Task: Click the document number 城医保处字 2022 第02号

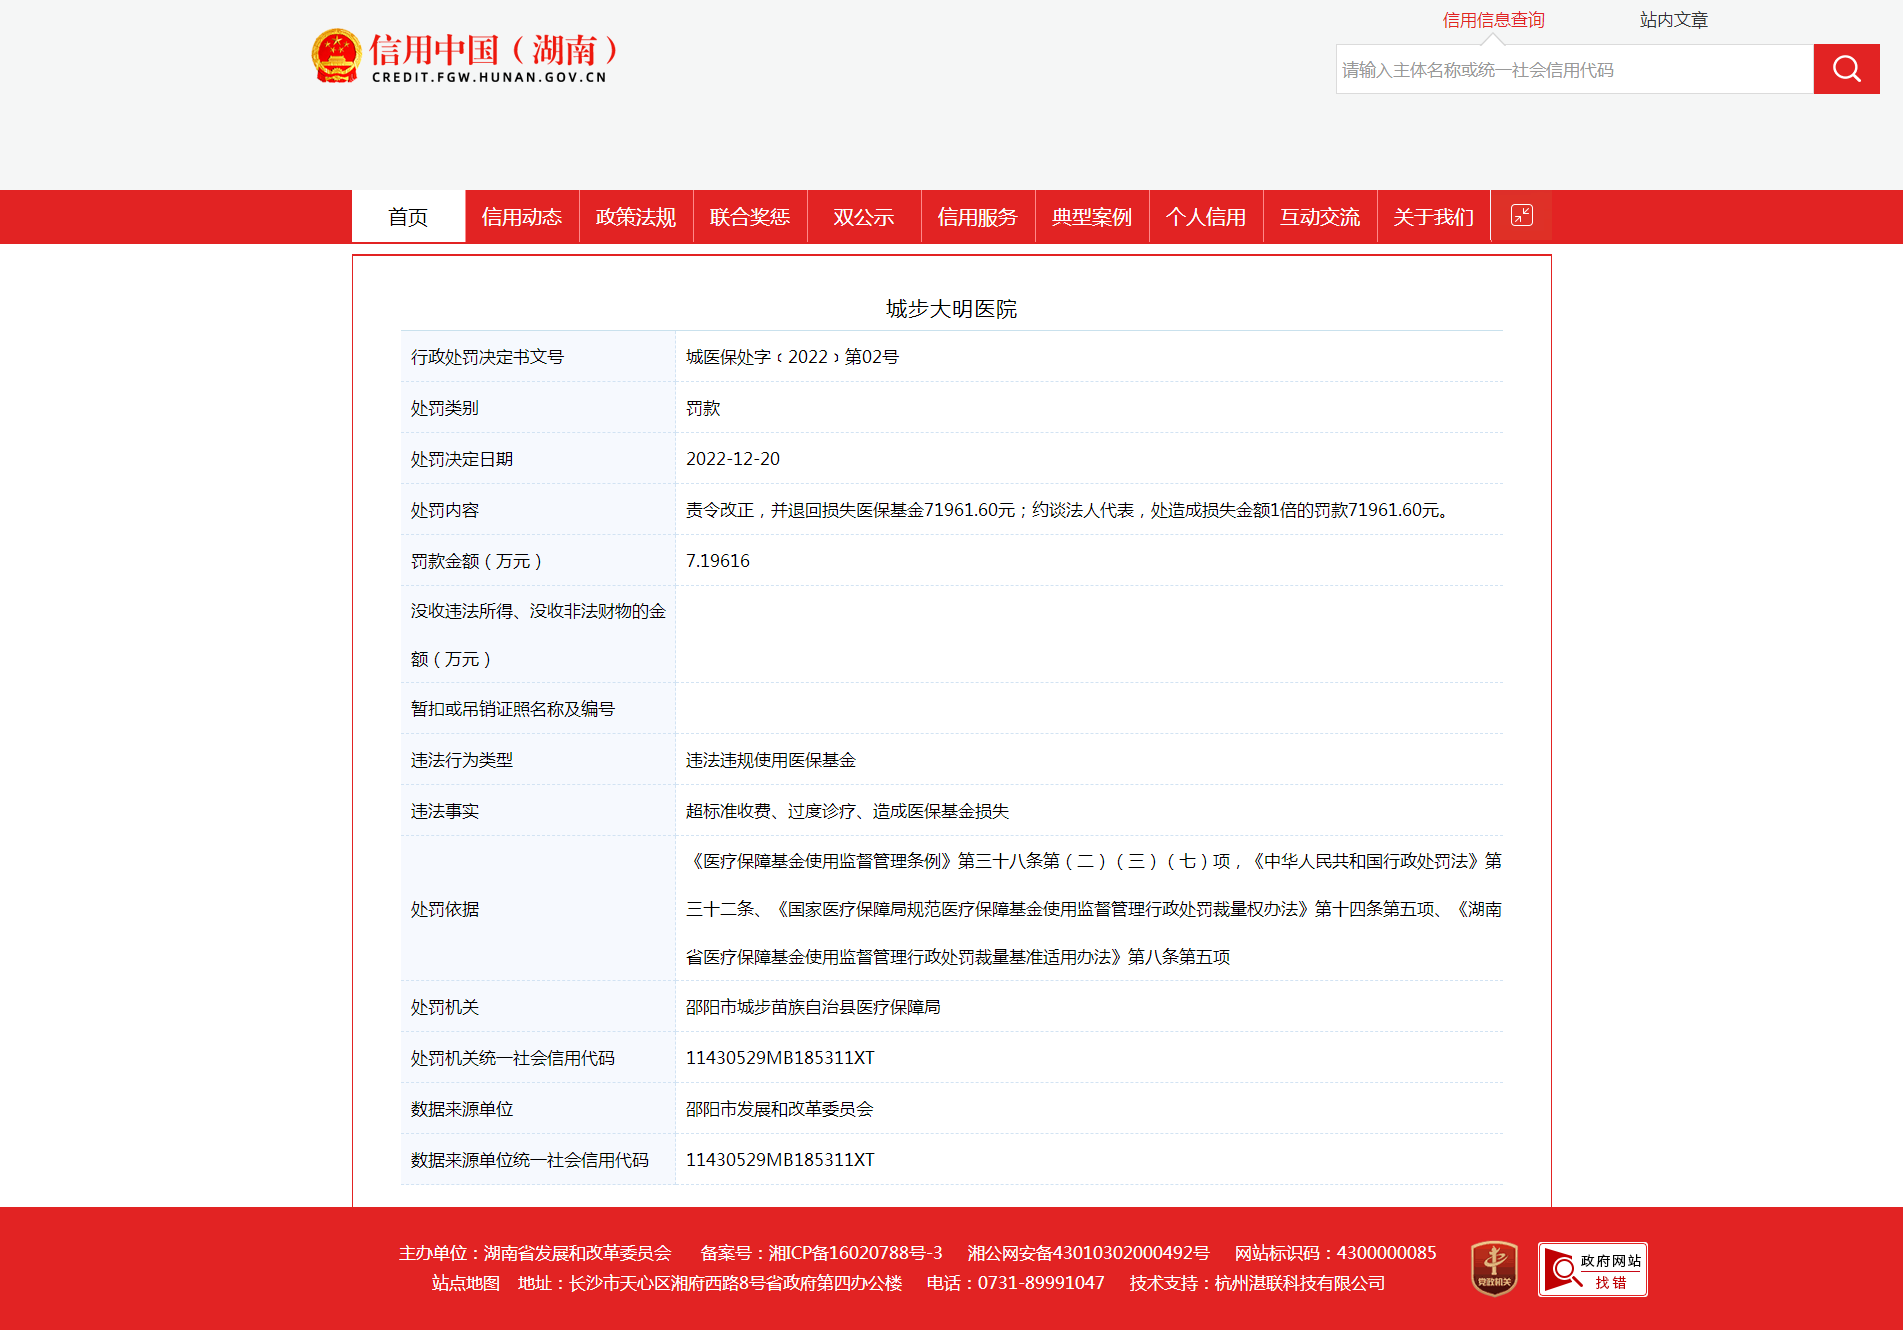Action: 792,357
